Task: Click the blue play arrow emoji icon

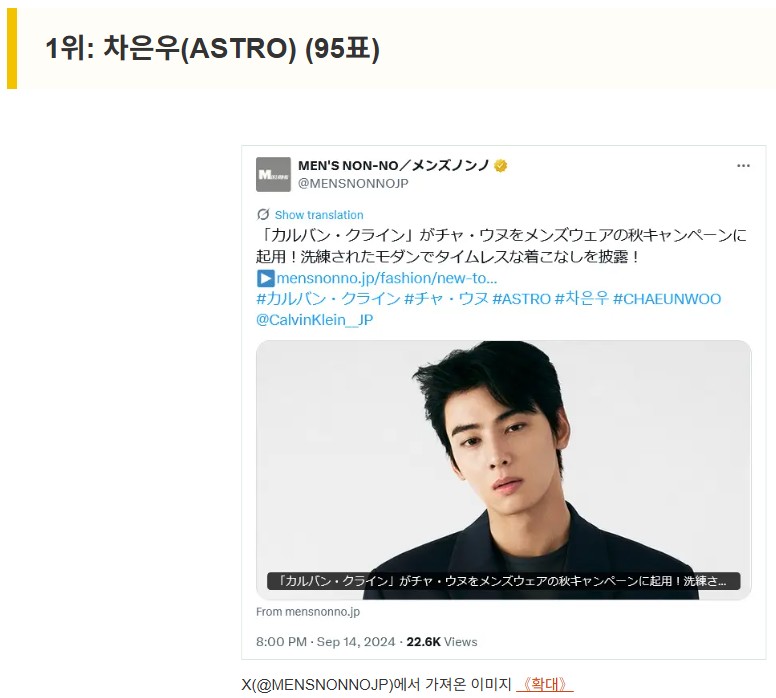Action: click(x=265, y=278)
